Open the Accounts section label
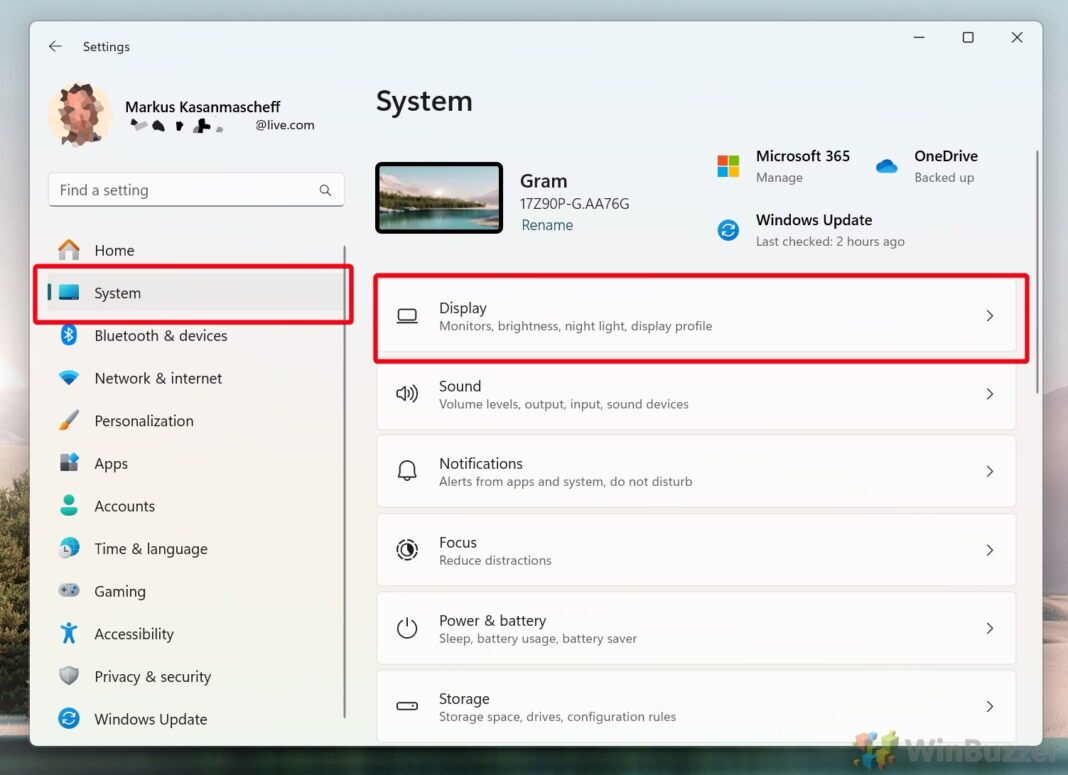This screenshot has width=1068, height=775. [125, 506]
